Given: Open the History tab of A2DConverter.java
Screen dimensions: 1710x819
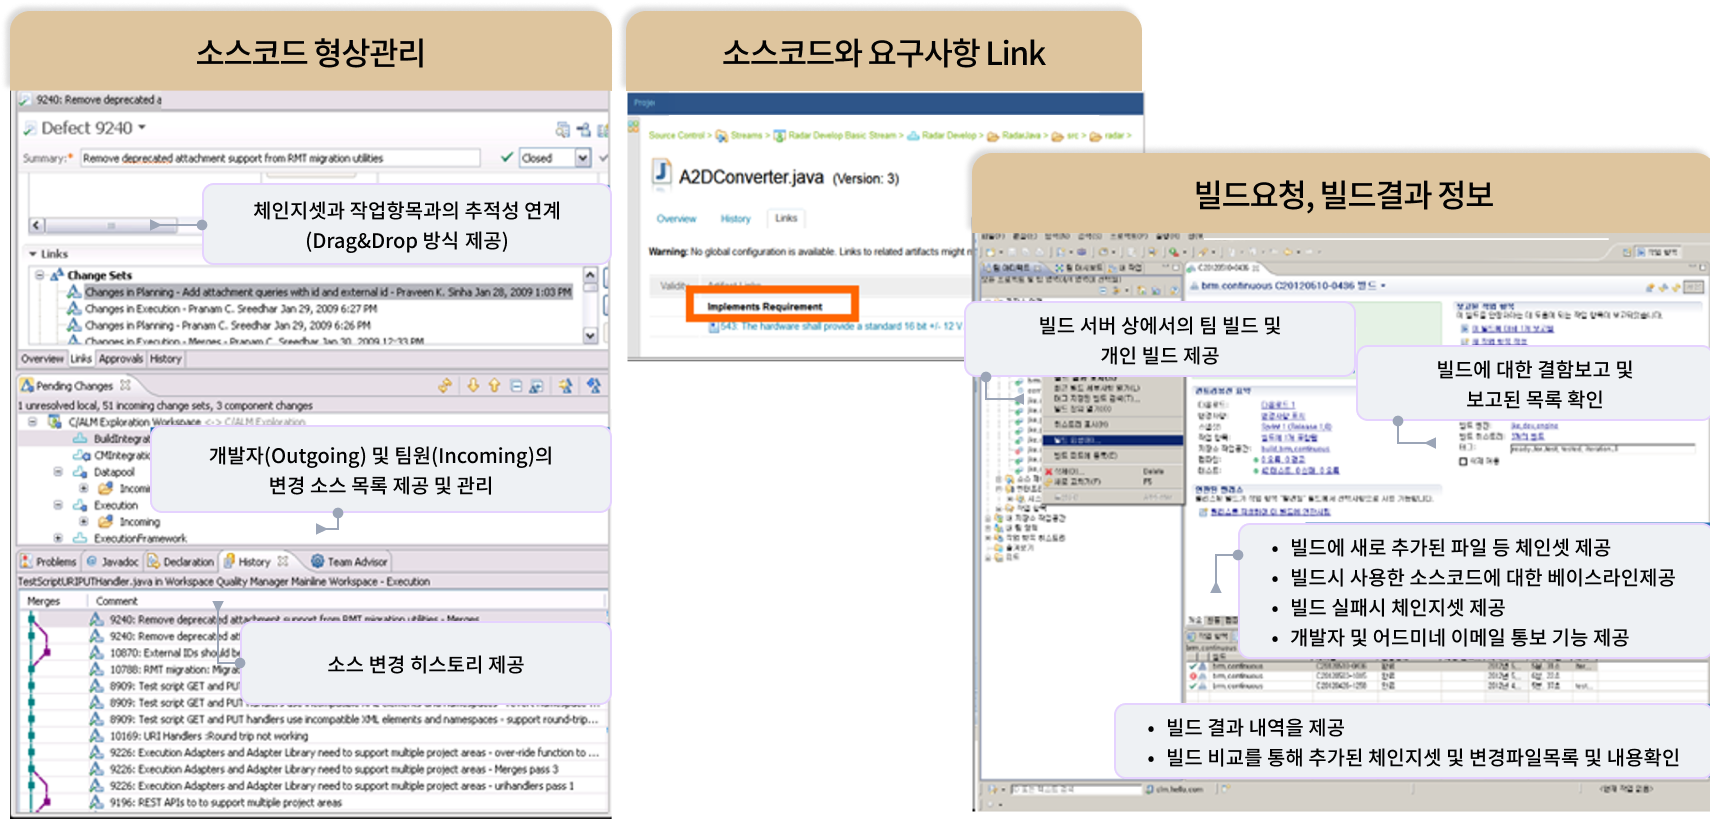Looking at the screenshot, I should (735, 218).
